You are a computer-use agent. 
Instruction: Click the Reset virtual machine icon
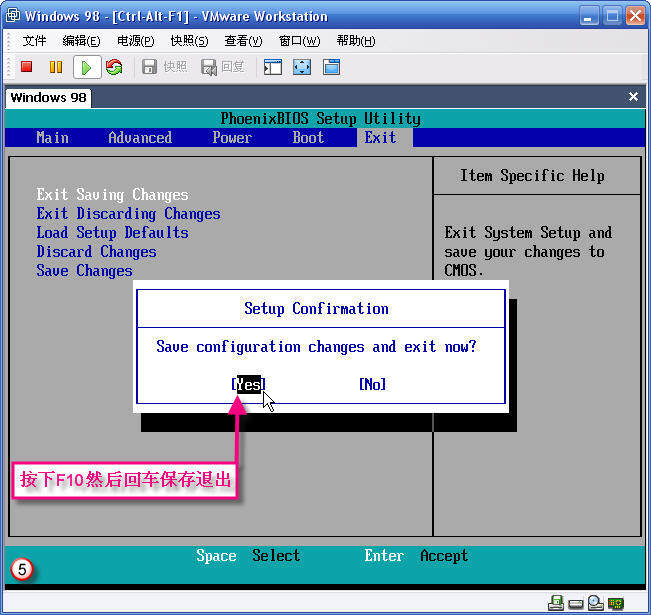click(x=114, y=67)
